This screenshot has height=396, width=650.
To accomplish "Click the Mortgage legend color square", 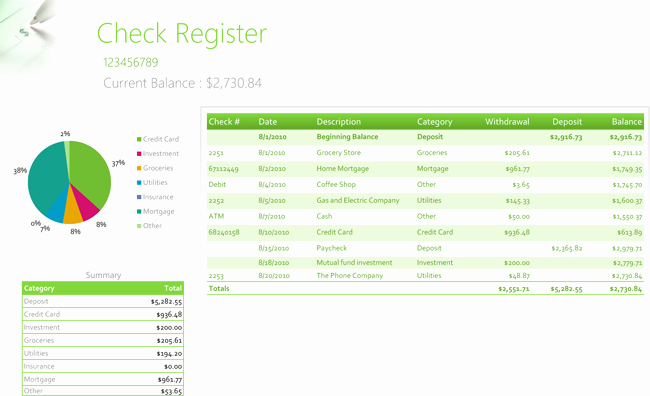I will pos(139,211).
